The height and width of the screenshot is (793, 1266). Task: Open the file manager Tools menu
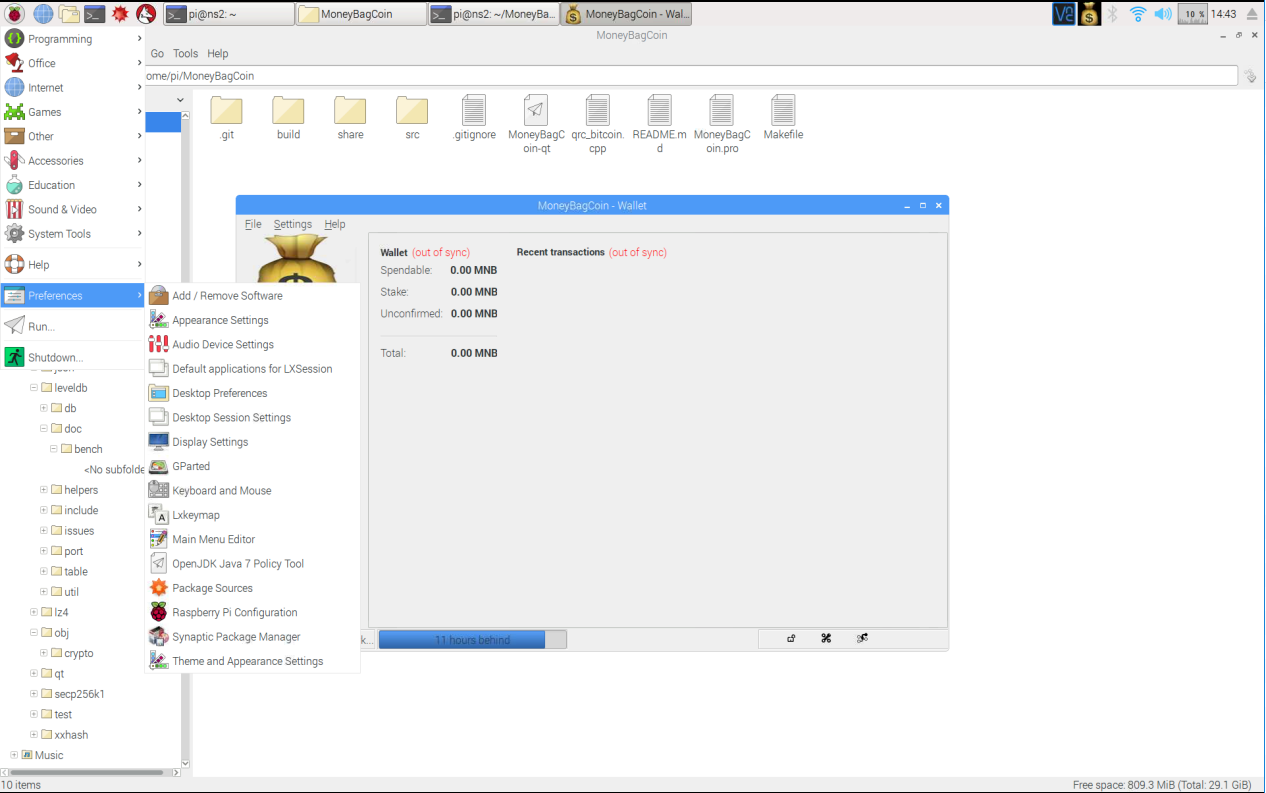click(x=186, y=54)
